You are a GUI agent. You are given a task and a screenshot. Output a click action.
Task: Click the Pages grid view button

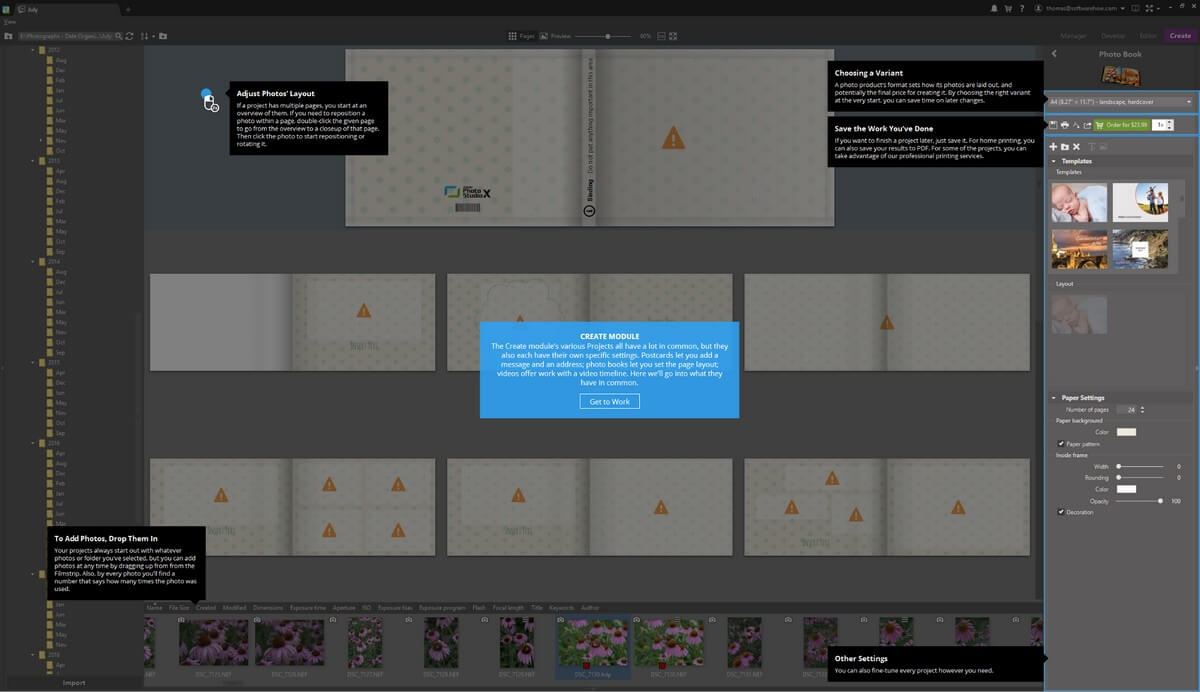[x=521, y=36]
